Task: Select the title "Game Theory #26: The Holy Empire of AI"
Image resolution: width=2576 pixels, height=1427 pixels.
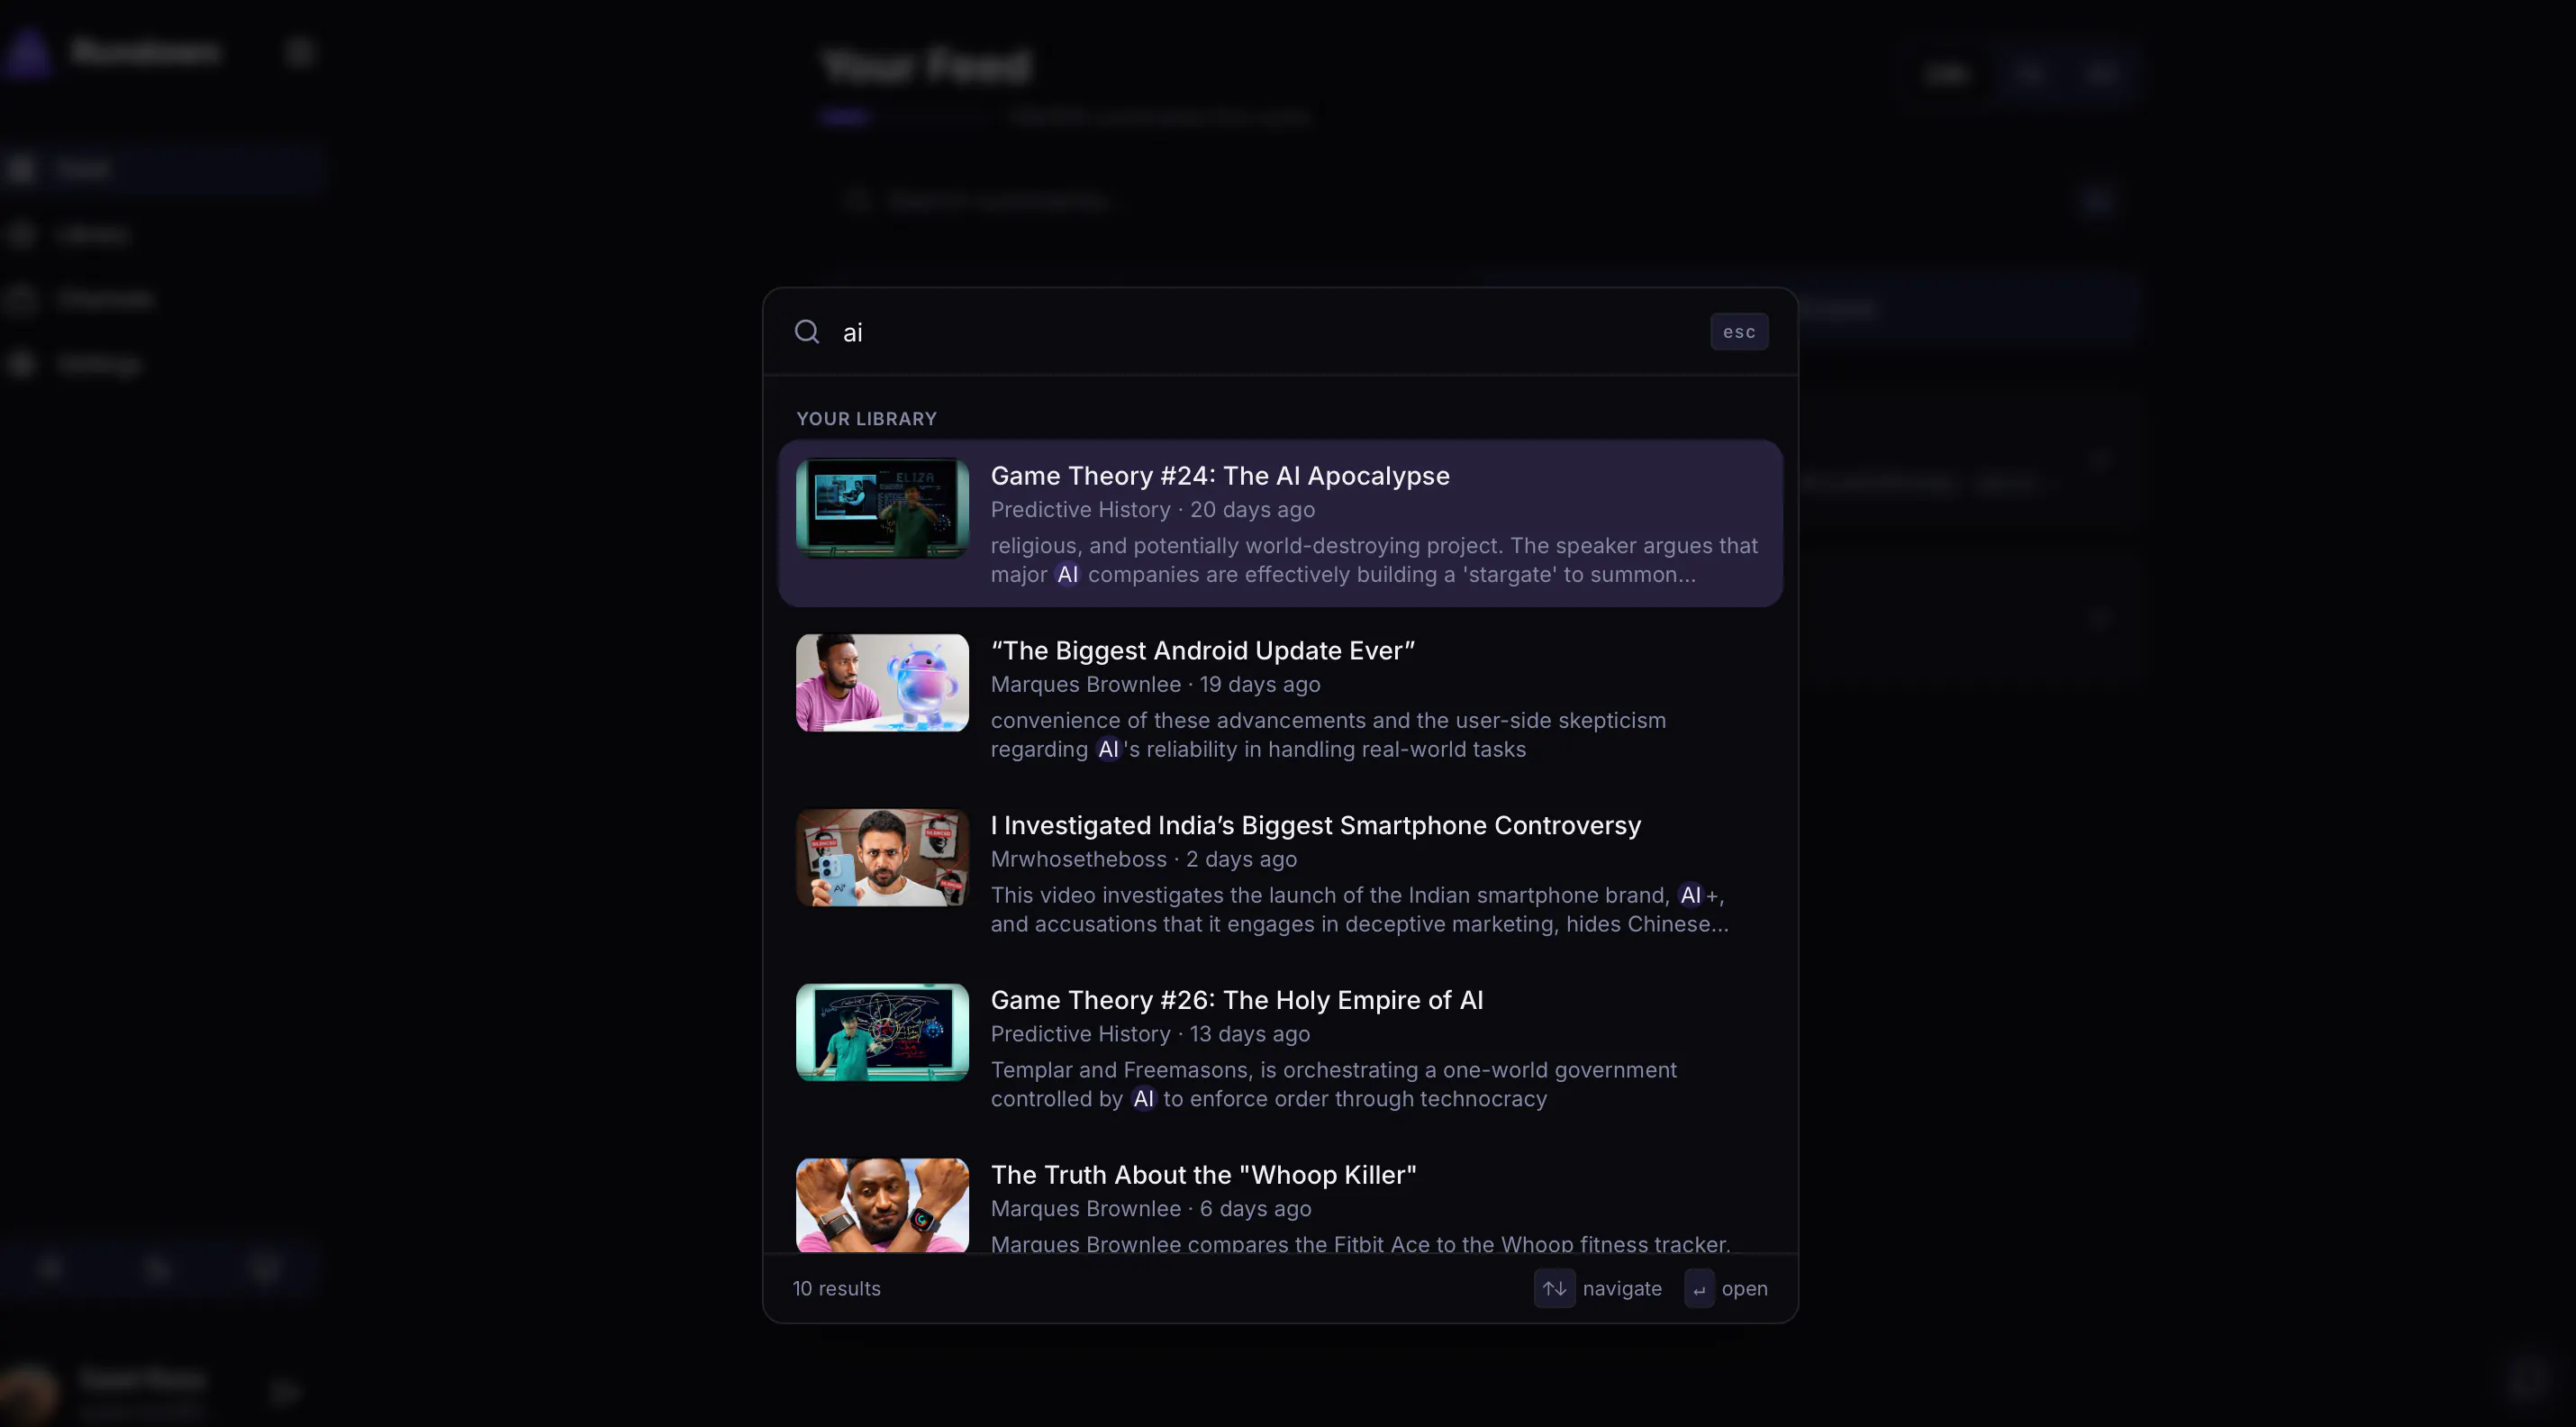Action: (x=1237, y=1000)
